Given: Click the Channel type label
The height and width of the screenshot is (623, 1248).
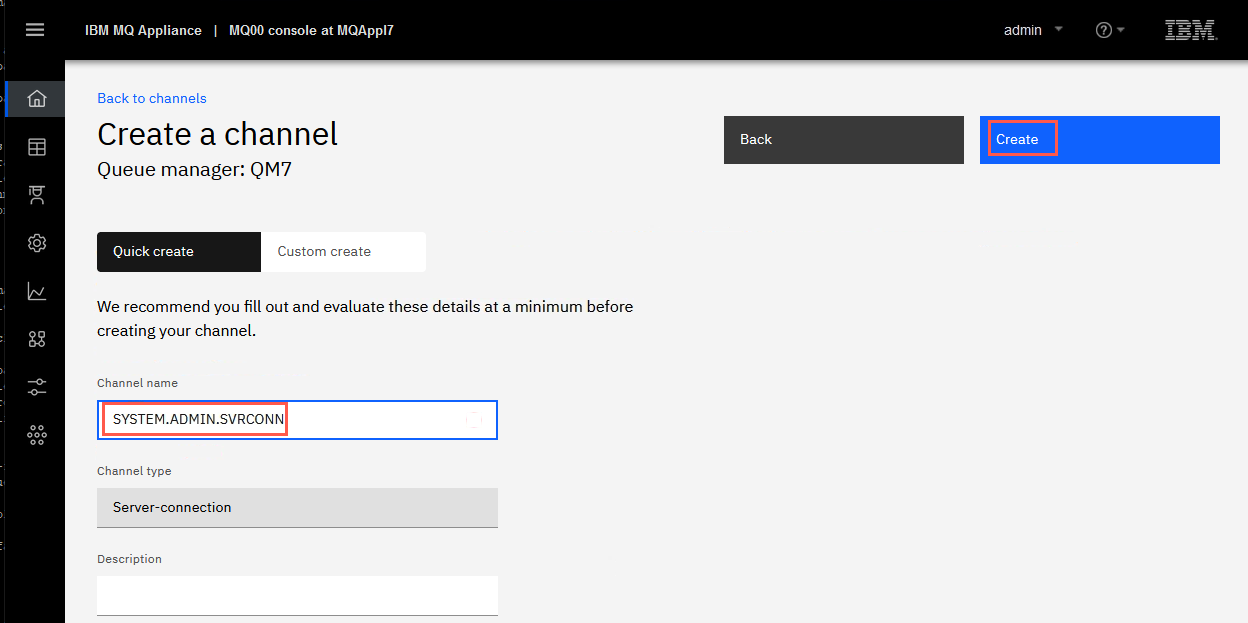Looking at the screenshot, I should click(134, 471).
